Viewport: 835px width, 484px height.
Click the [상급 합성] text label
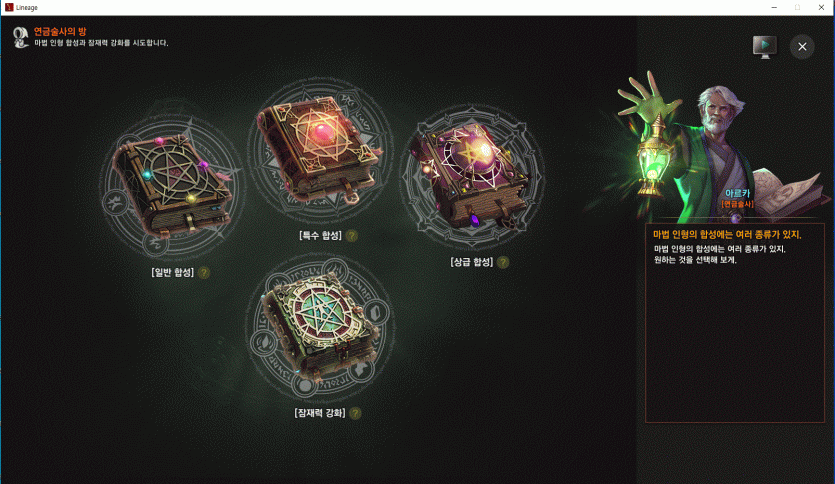(x=471, y=262)
